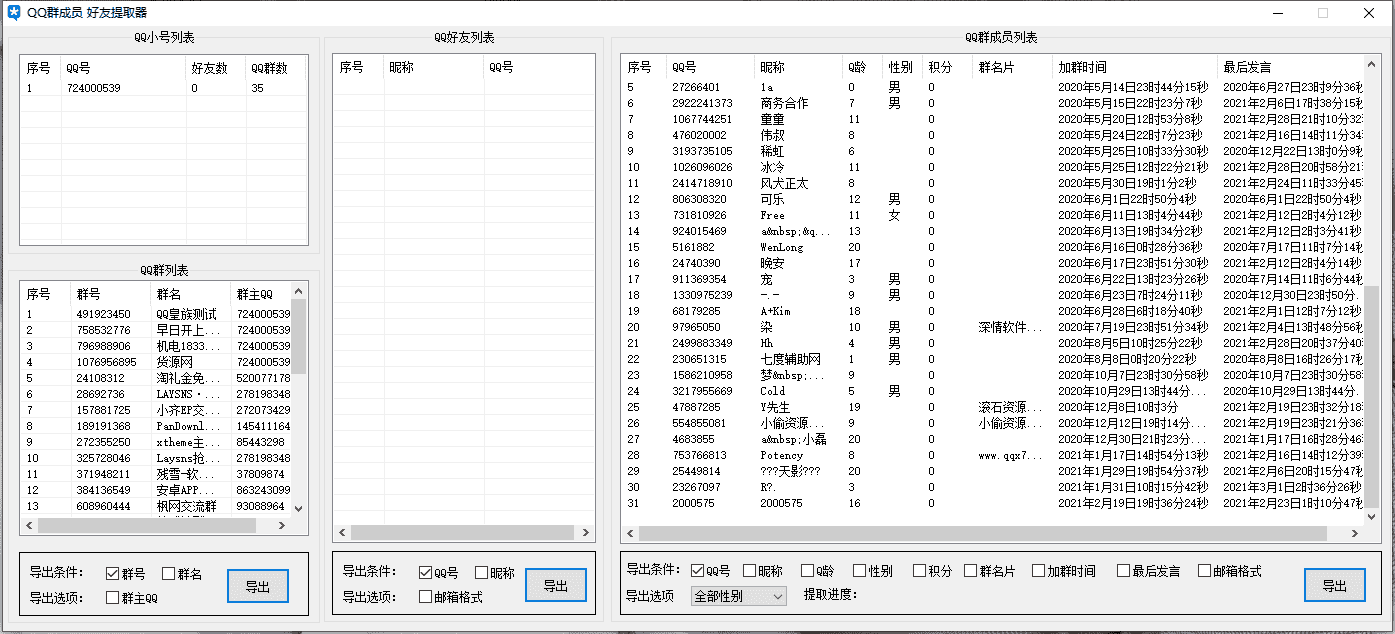Select member WenLong row
This screenshot has height=634, width=1395.
click(993, 247)
